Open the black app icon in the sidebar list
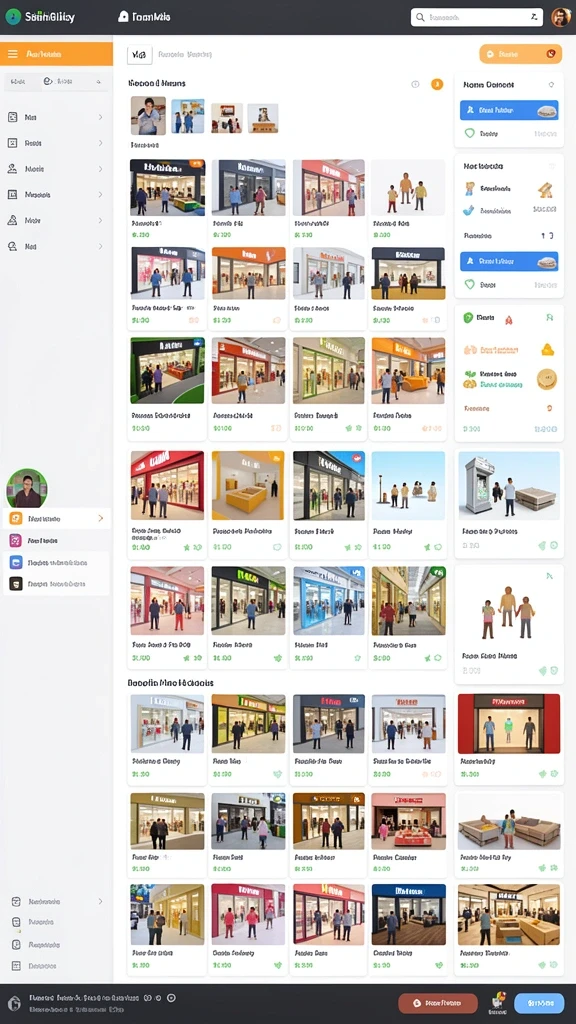Image resolution: width=576 pixels, height=1024 pixels. pos(16,584)
